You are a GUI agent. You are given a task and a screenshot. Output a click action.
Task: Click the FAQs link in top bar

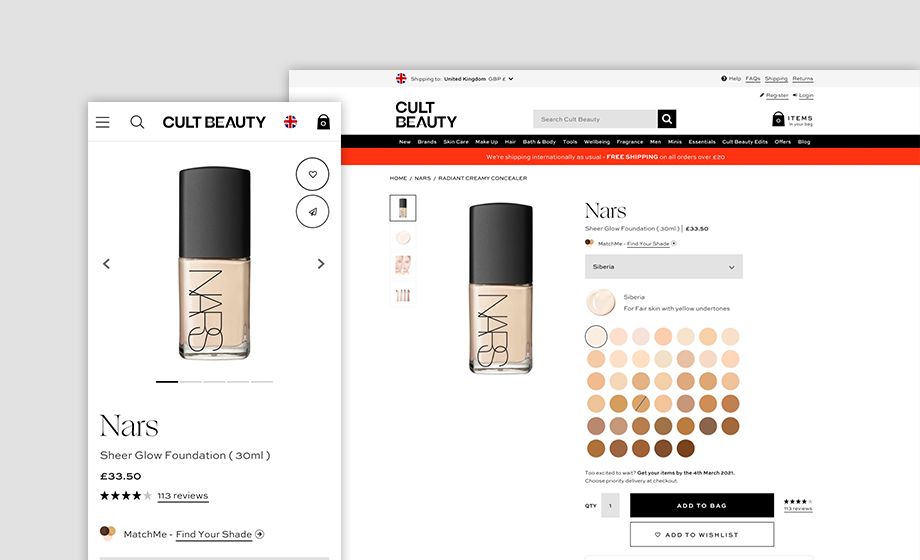pos(753,79)
